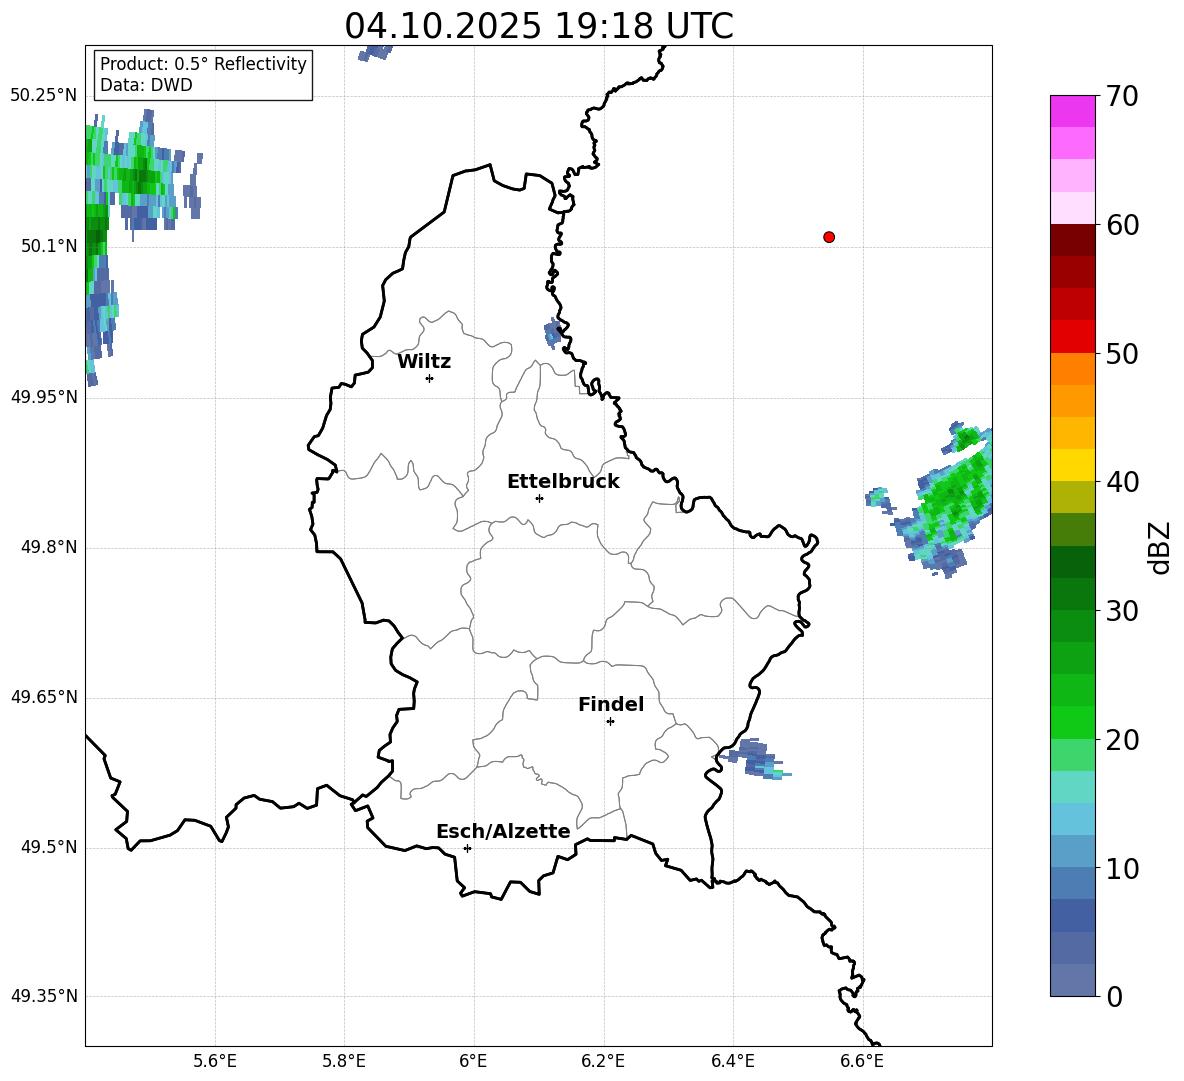Viewport: 1184px width, 1081px height.
Task: Pick the magenta top color of the colorbar
Action: tap(1073, 111)
